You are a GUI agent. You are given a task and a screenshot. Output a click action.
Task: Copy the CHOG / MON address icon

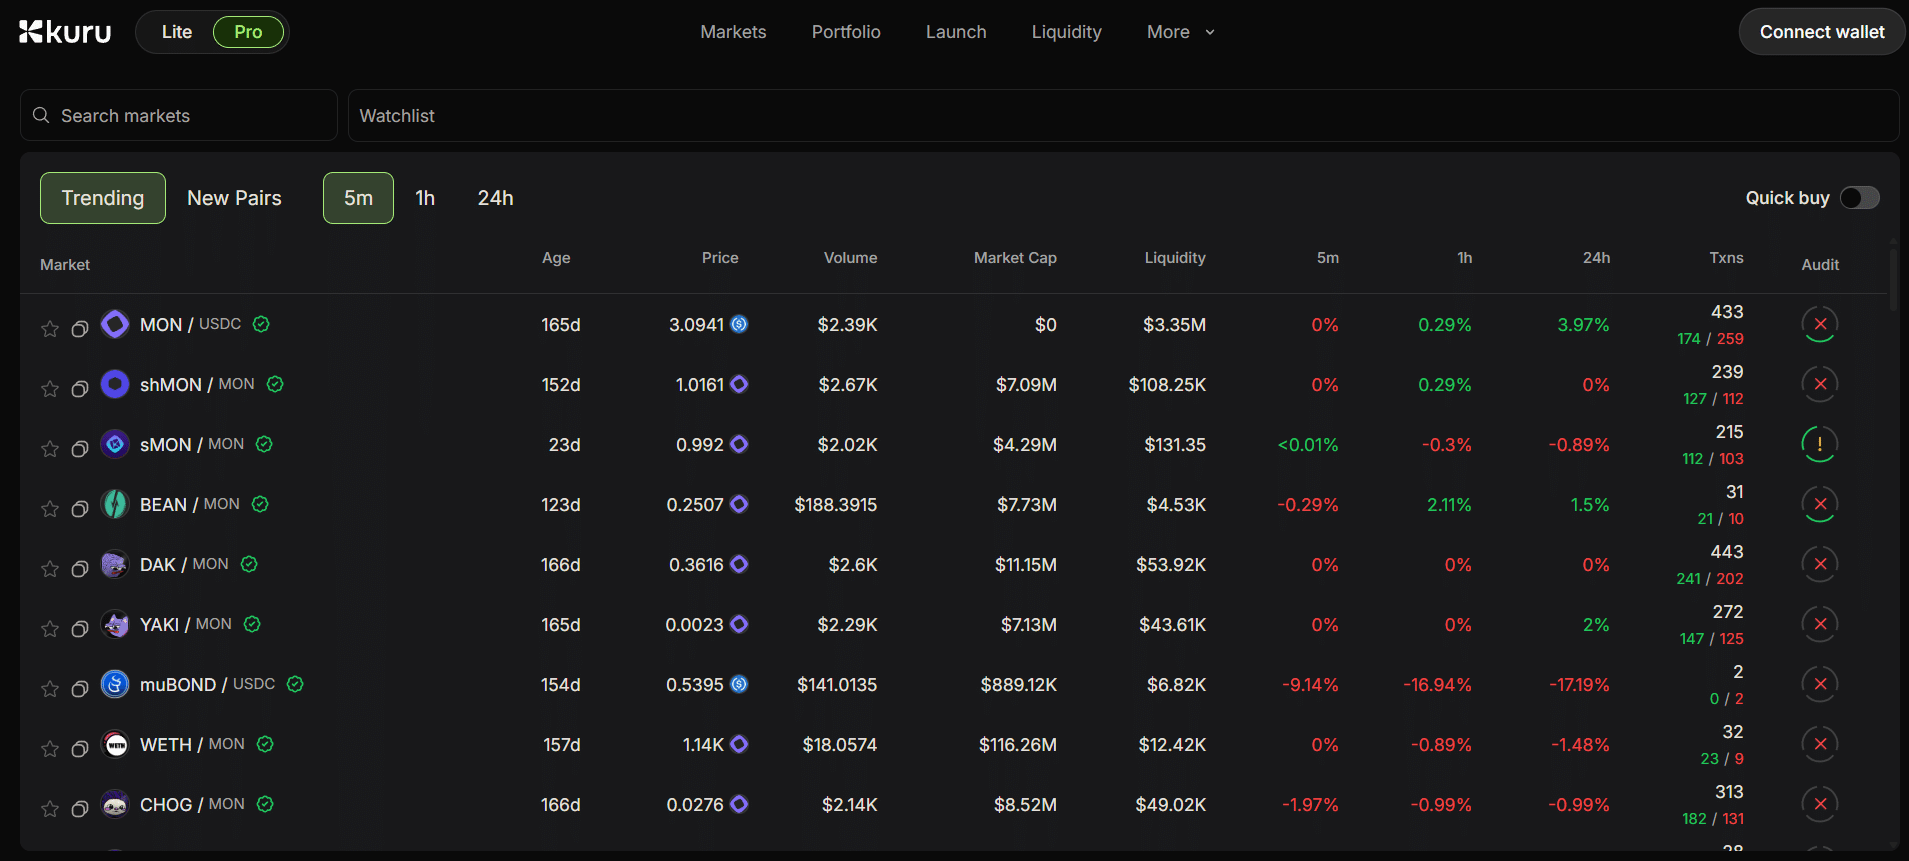80,809
